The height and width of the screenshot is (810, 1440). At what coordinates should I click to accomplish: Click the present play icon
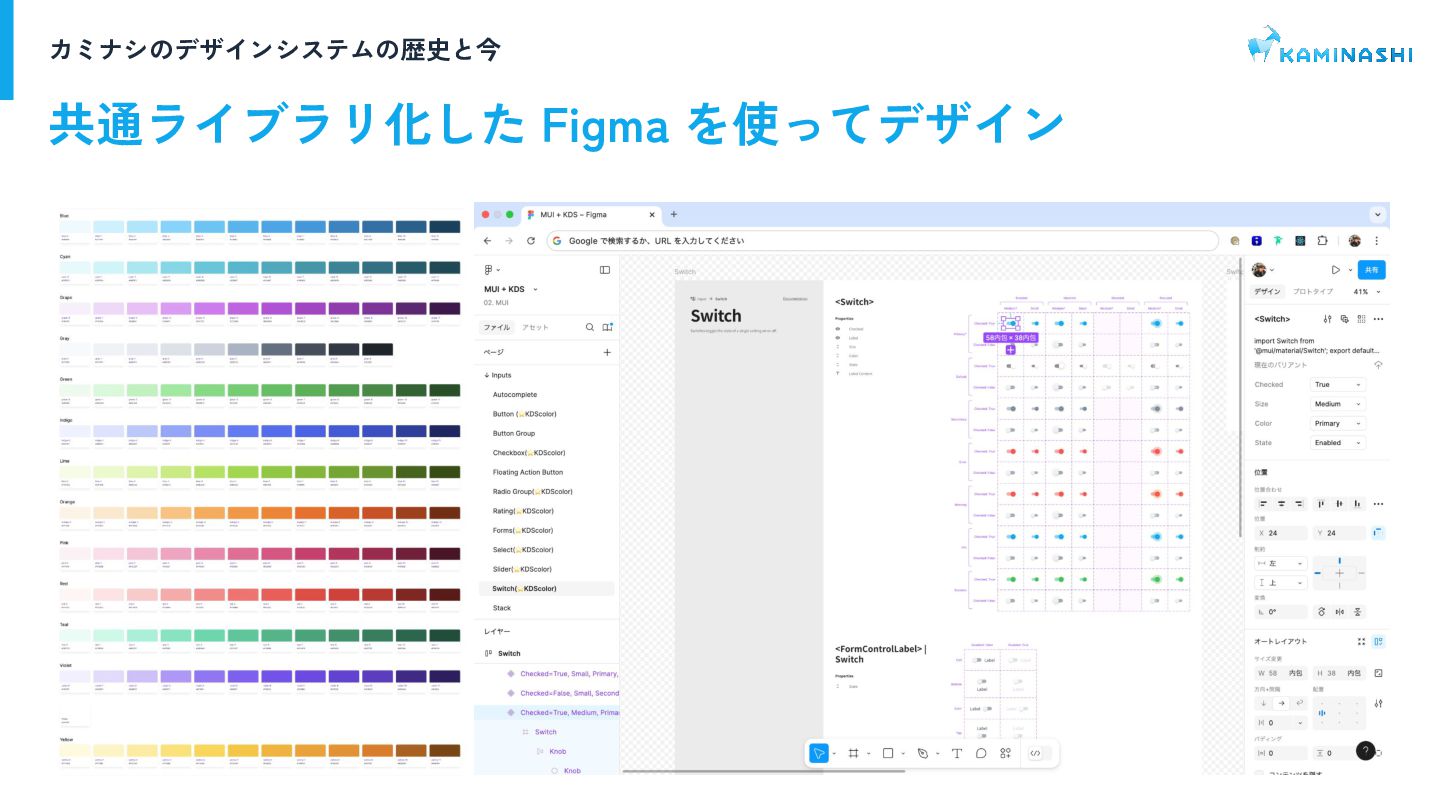[1335, 270]
